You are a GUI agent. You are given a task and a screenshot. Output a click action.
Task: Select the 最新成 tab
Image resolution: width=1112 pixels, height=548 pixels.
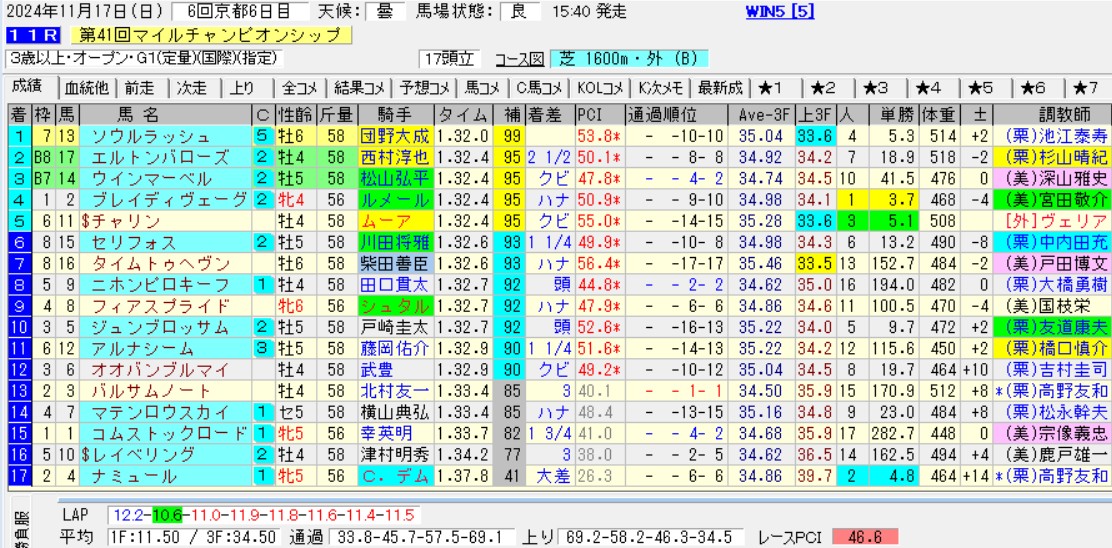click(x=720, y=87)
